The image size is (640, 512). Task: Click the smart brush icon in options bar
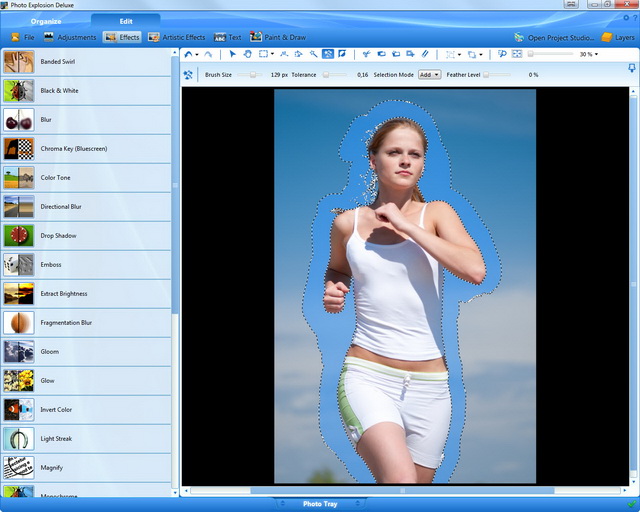point(188,75)
